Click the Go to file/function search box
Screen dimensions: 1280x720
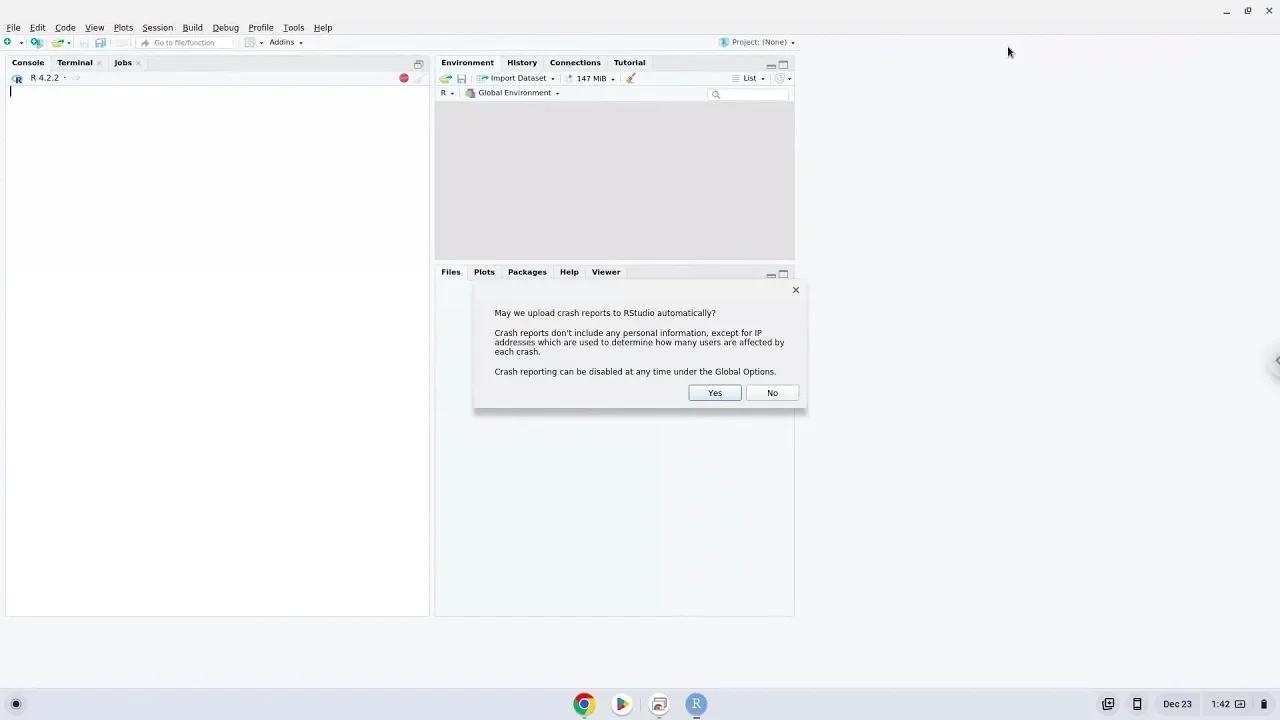[x=187, y=42]
